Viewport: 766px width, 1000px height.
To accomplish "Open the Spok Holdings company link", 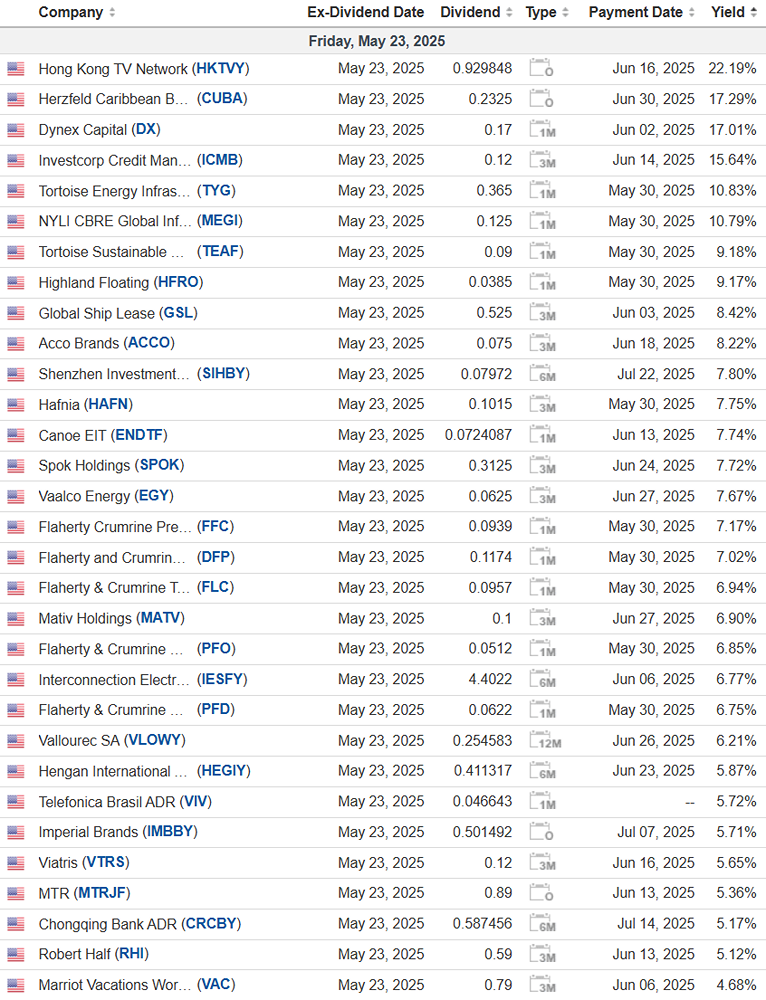I will 84,465.
